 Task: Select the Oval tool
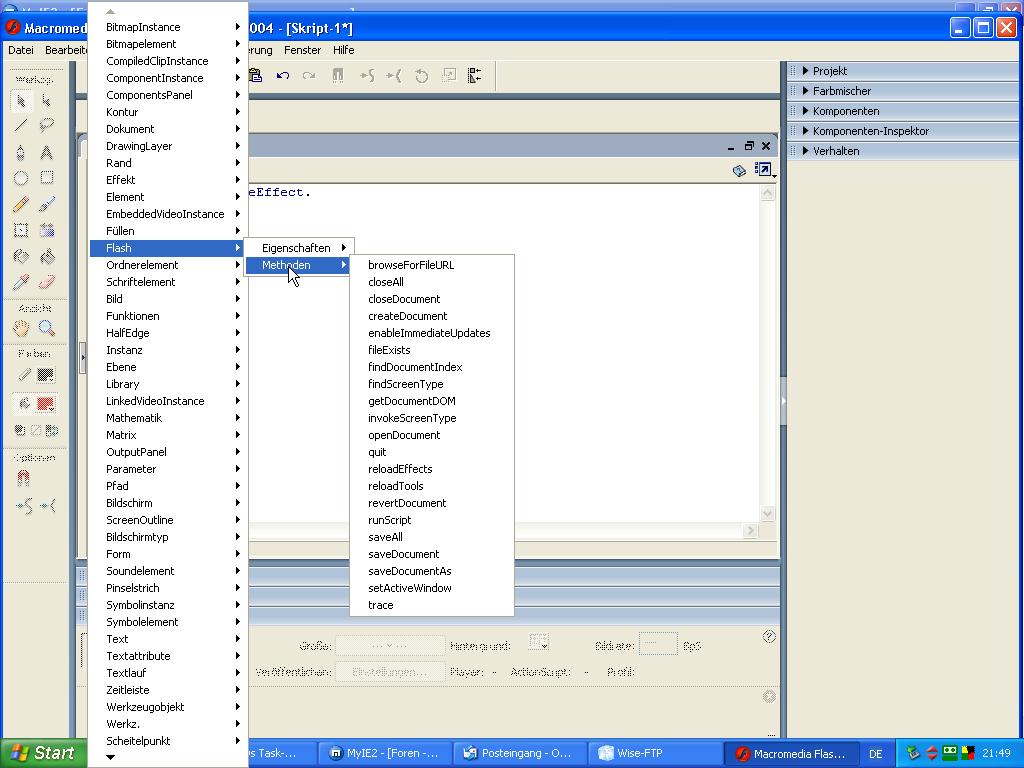pyautogui.click(x=21, y=178)
